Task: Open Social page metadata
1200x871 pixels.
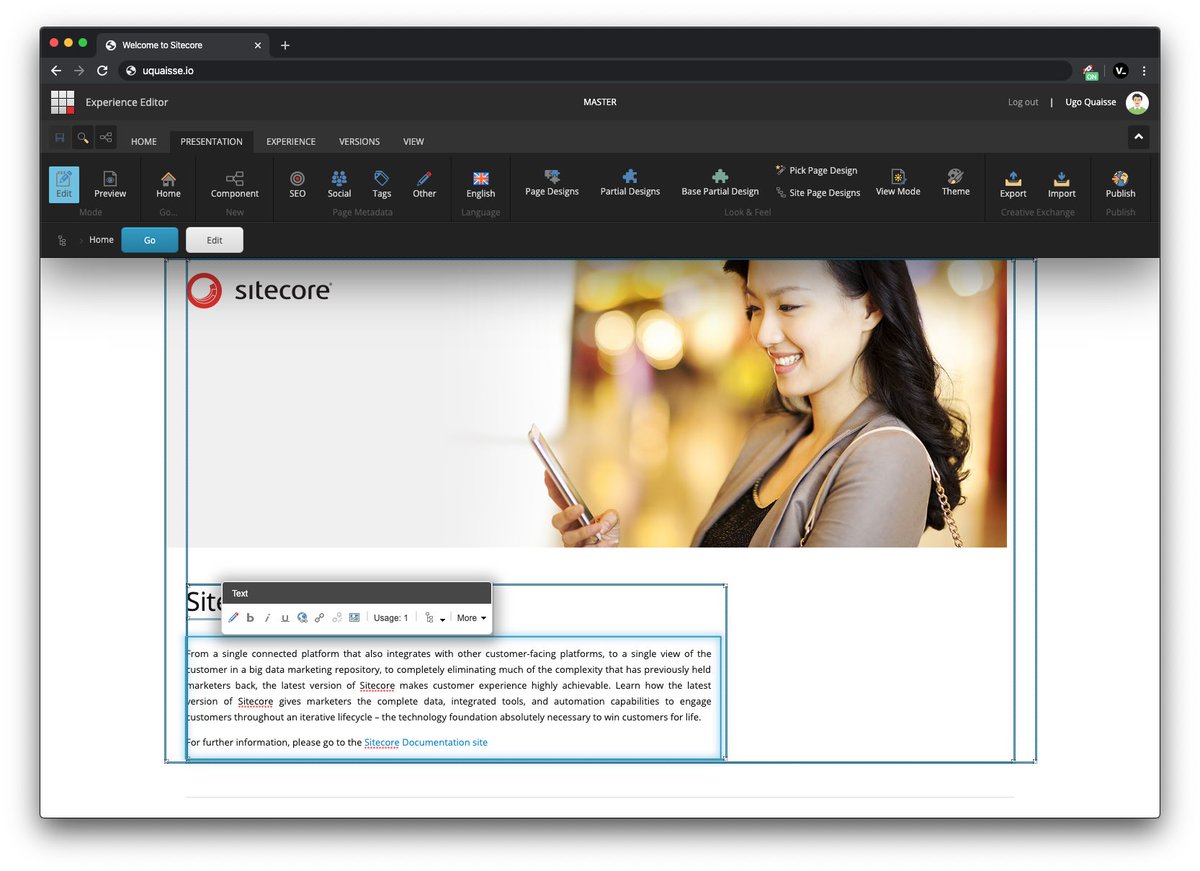Action: pyautogui.click(x=340, y=185)
